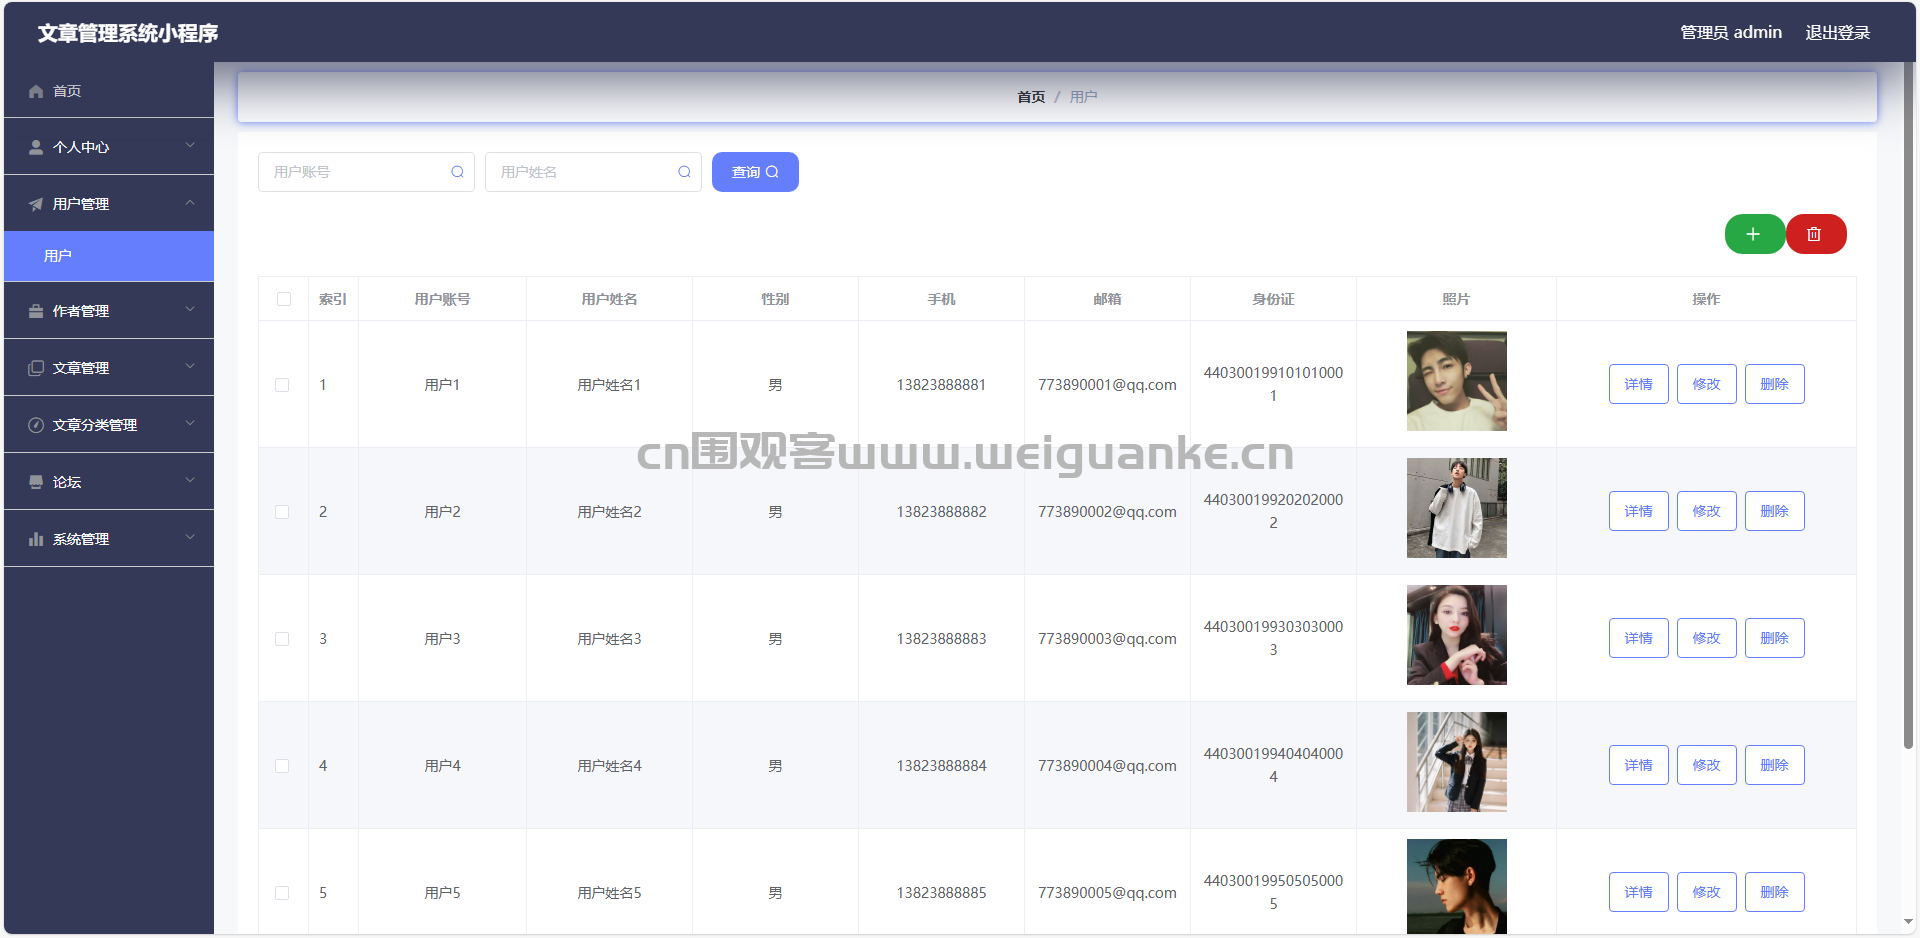Check the checkbox for row 用户1
This screenshot has height=938, width=1920.
coord(282,385)
